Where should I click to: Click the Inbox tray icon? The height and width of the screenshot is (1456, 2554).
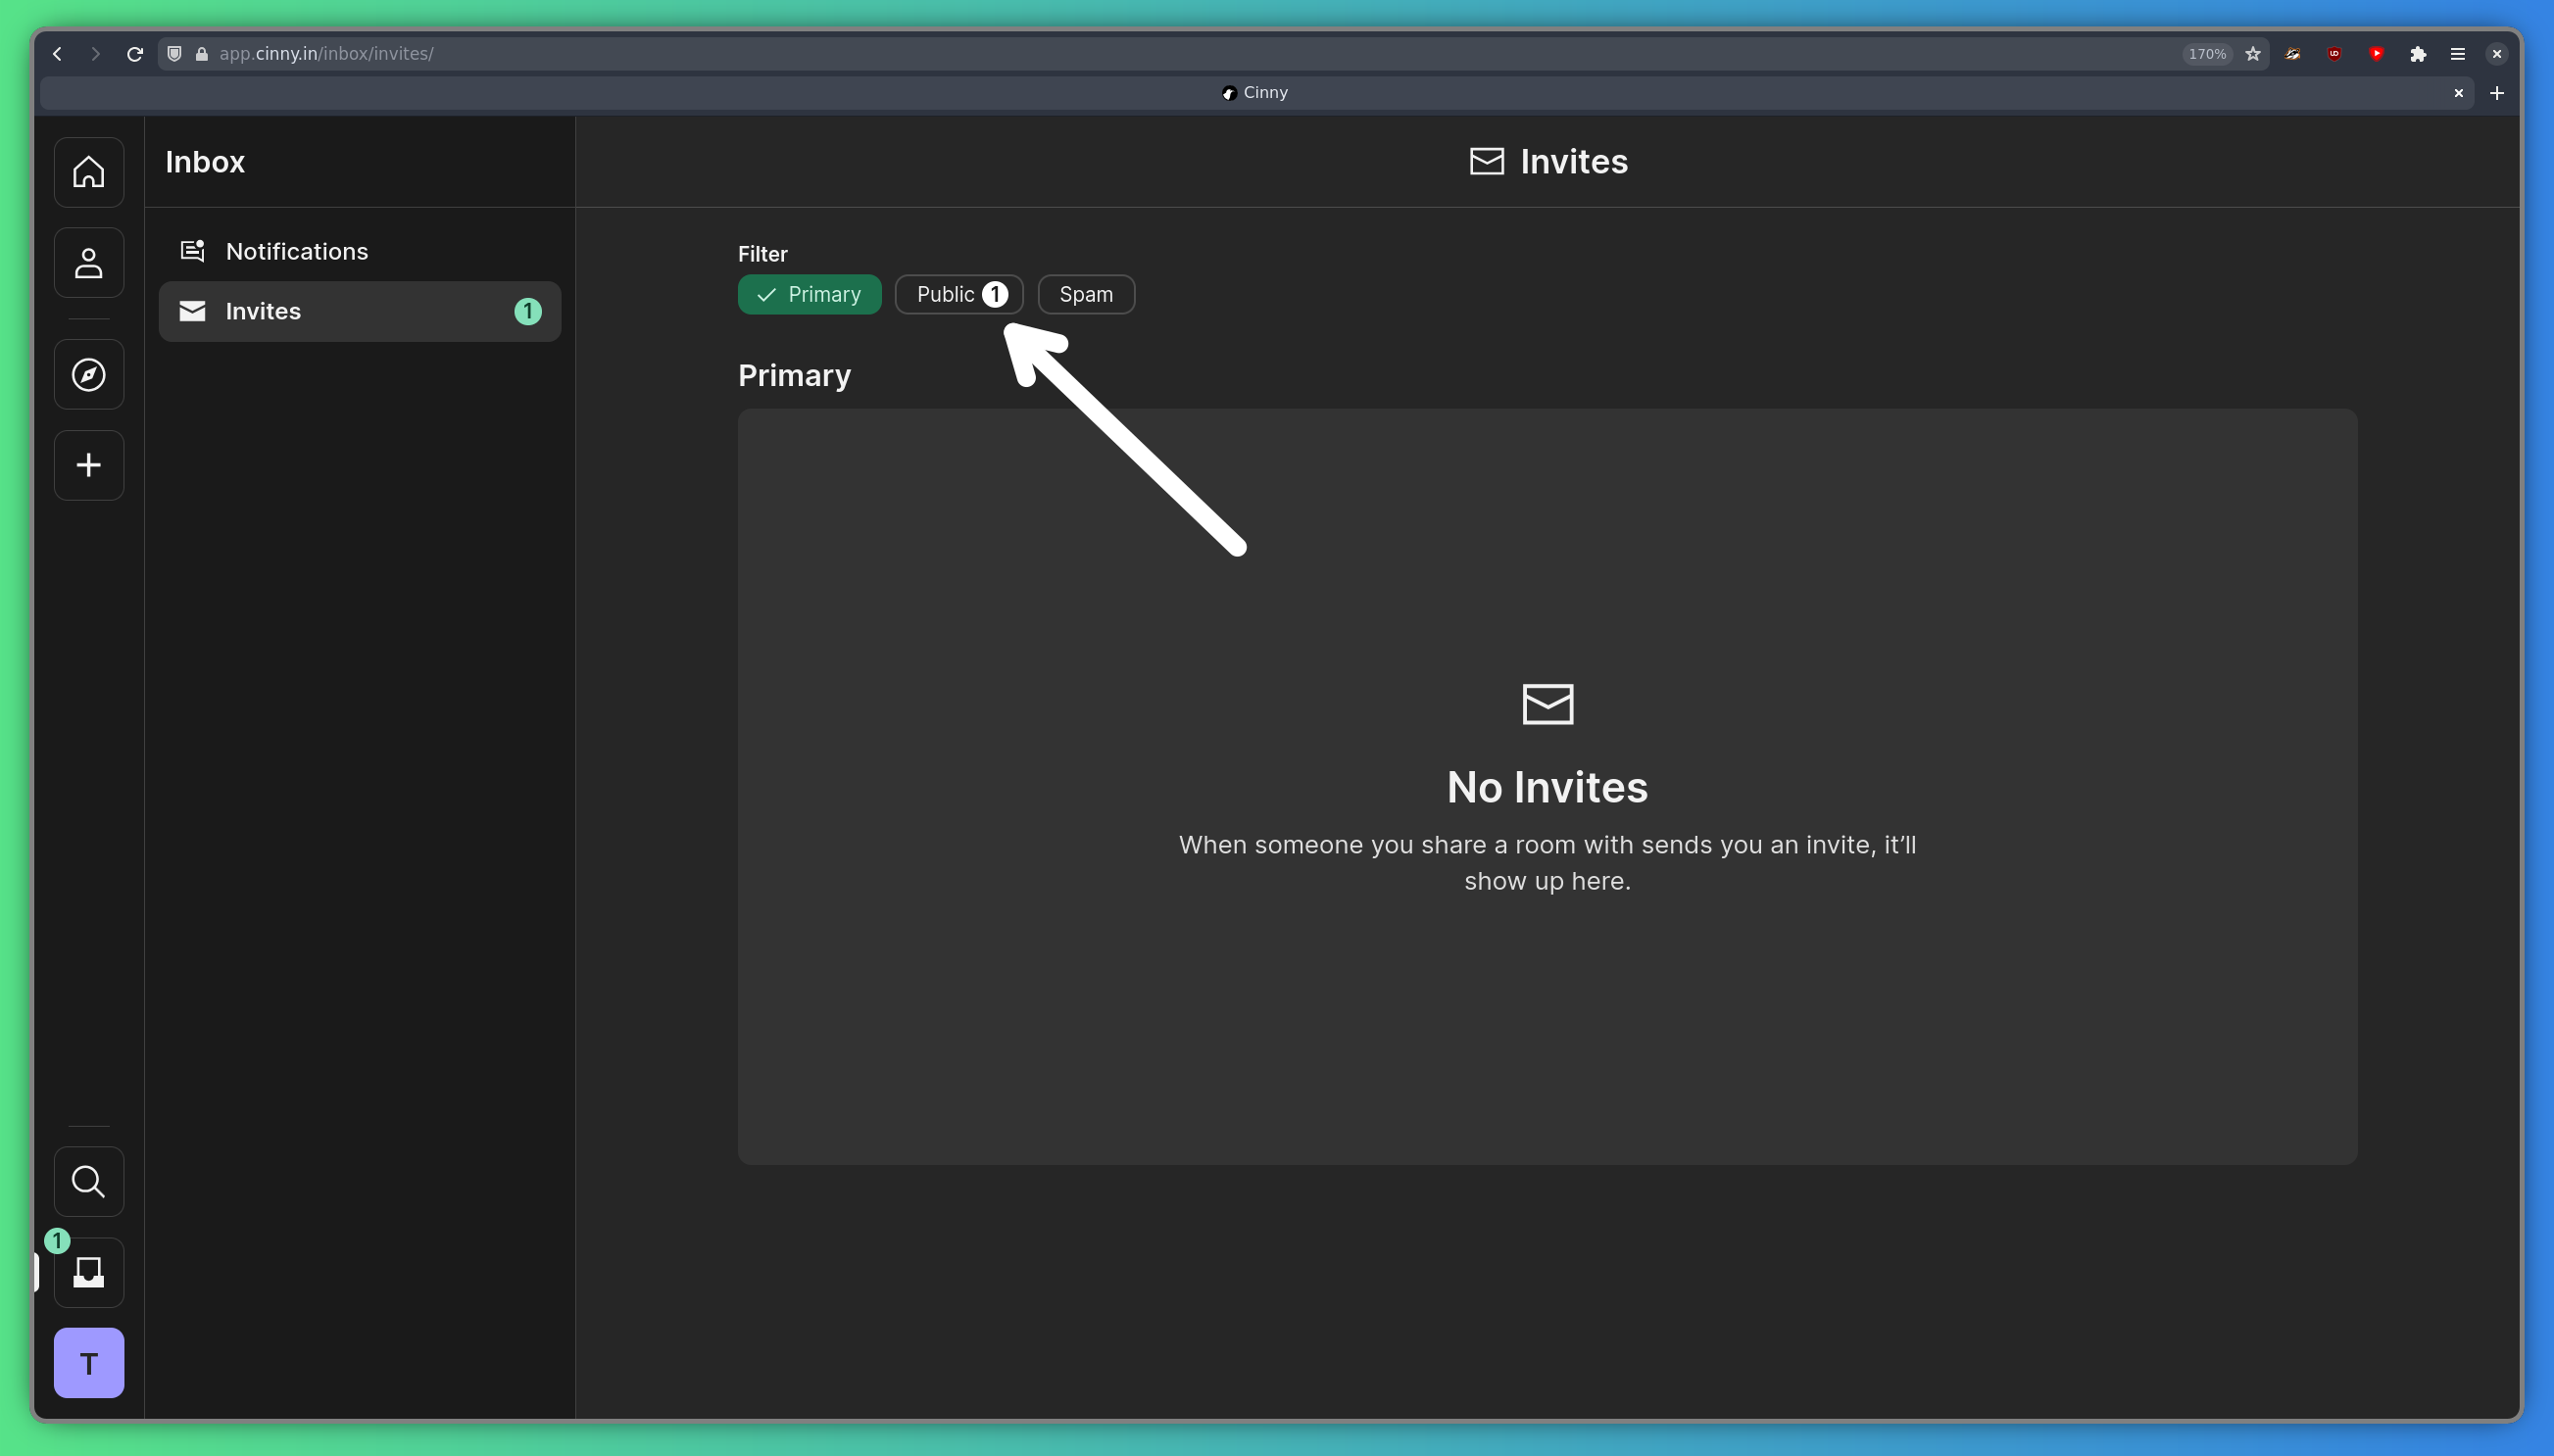coord(89,1272)
